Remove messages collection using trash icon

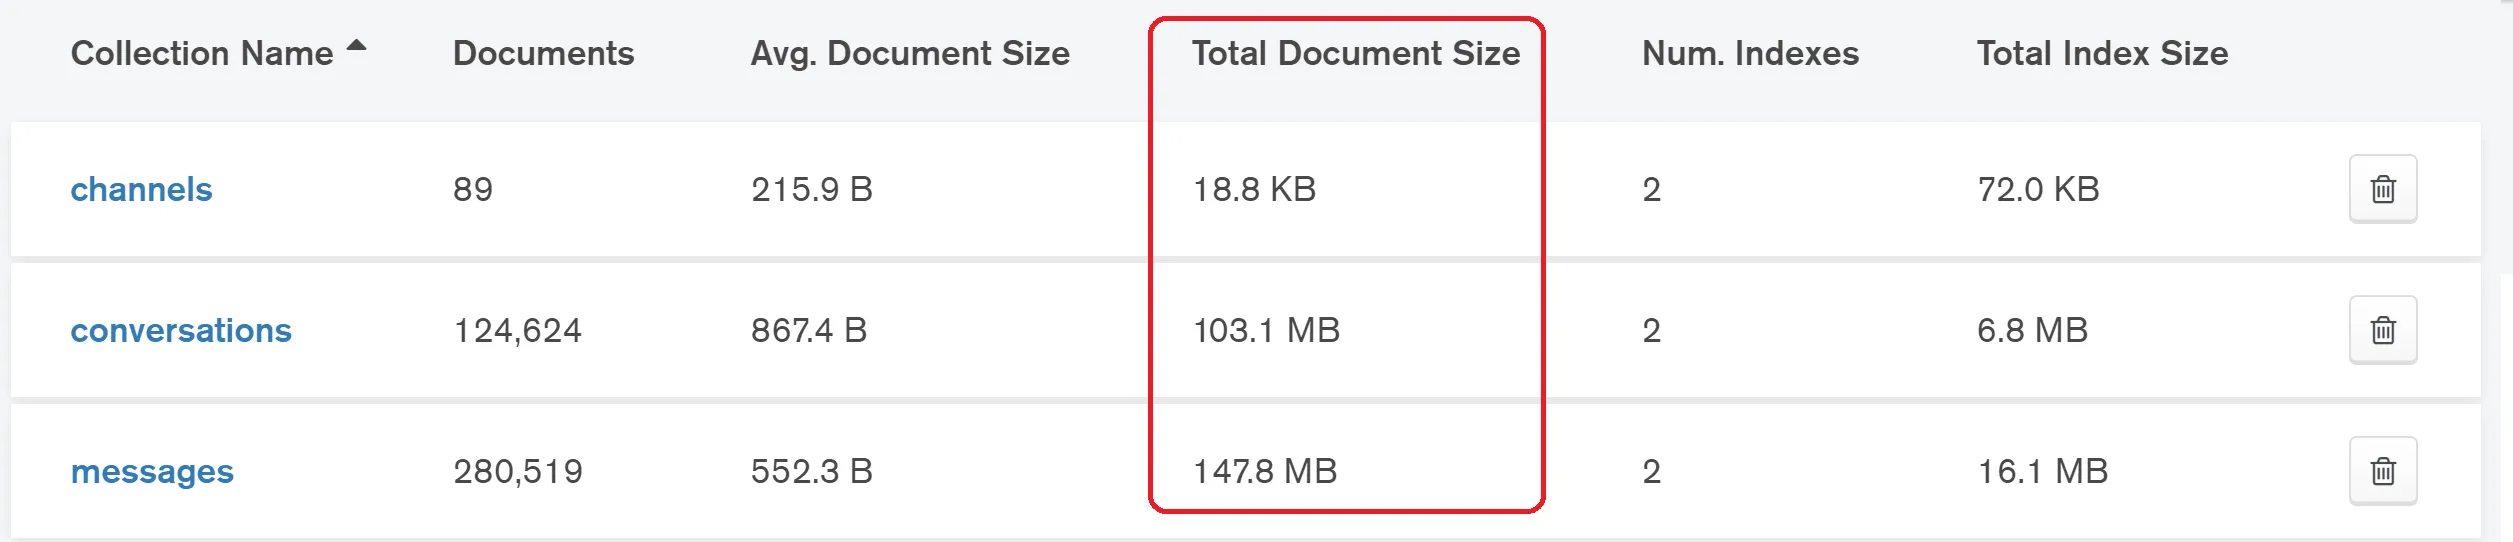click(2382, 471)
